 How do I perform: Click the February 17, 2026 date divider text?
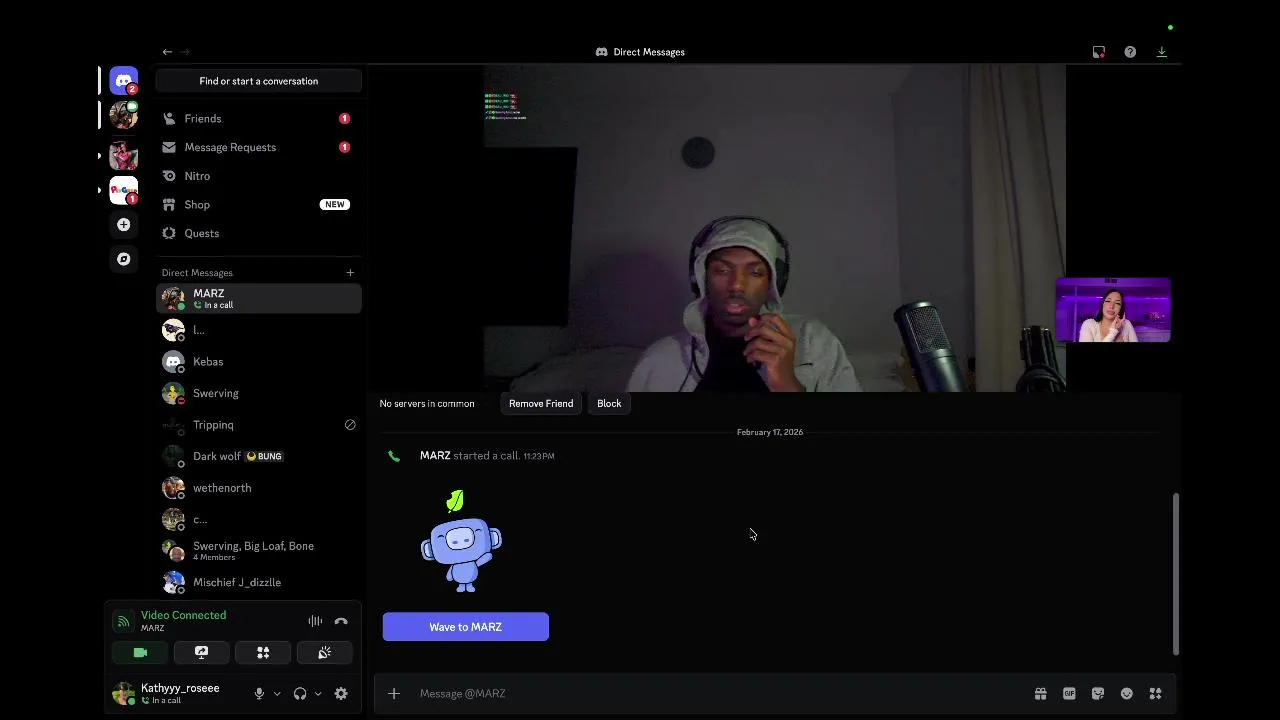click(770, 432)
